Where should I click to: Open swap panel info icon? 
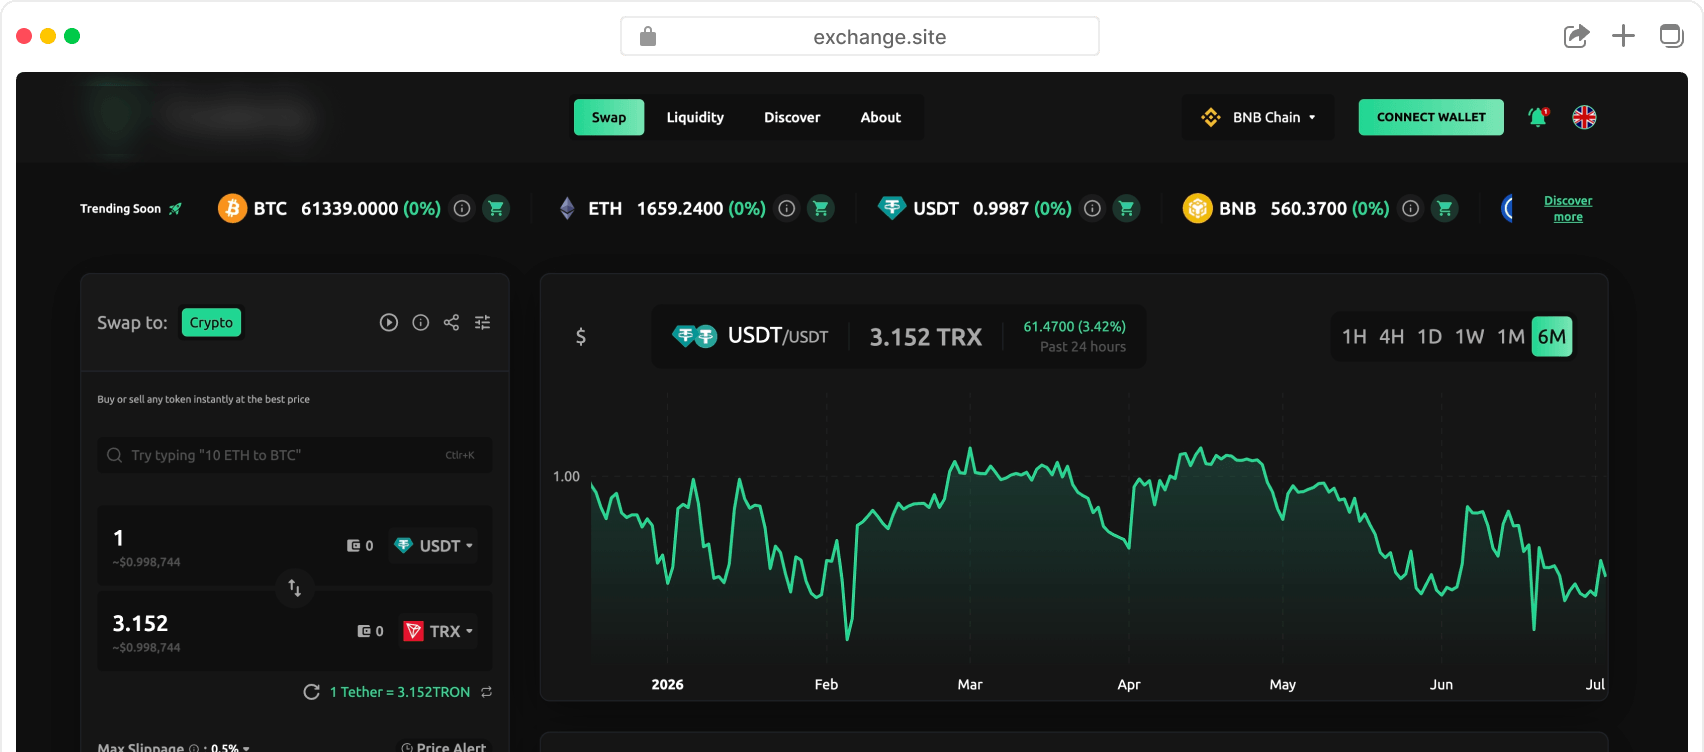(421, 322)
